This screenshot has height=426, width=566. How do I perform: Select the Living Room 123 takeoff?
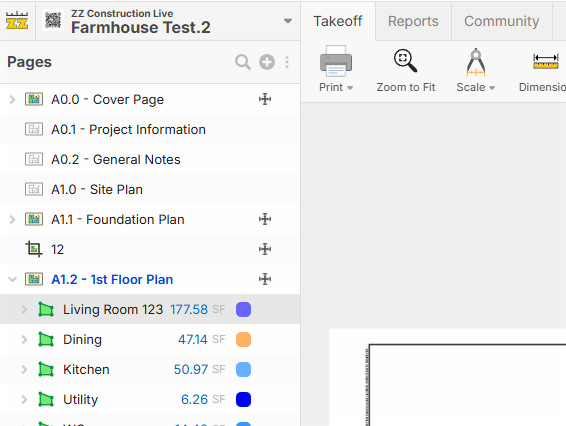coord(113,310)
